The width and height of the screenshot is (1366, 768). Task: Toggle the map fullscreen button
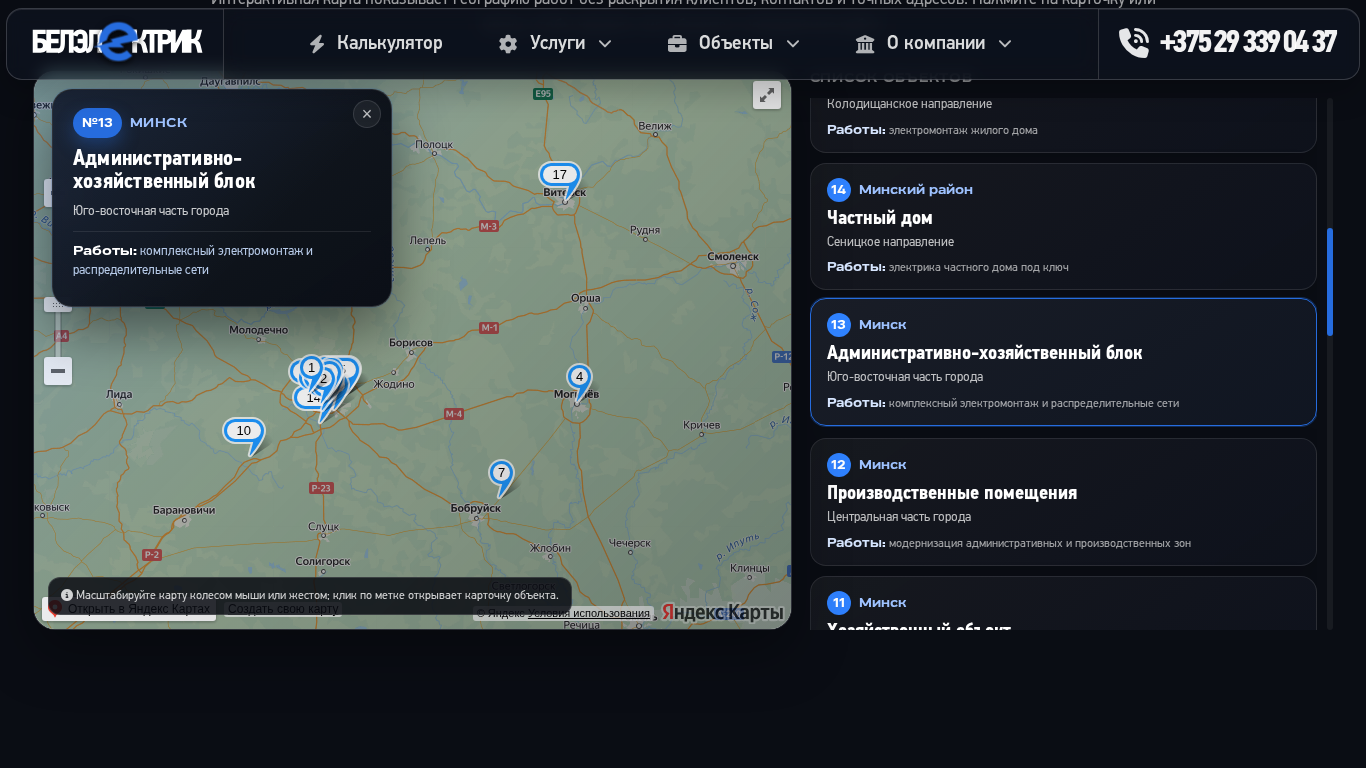tap(767, 95)
